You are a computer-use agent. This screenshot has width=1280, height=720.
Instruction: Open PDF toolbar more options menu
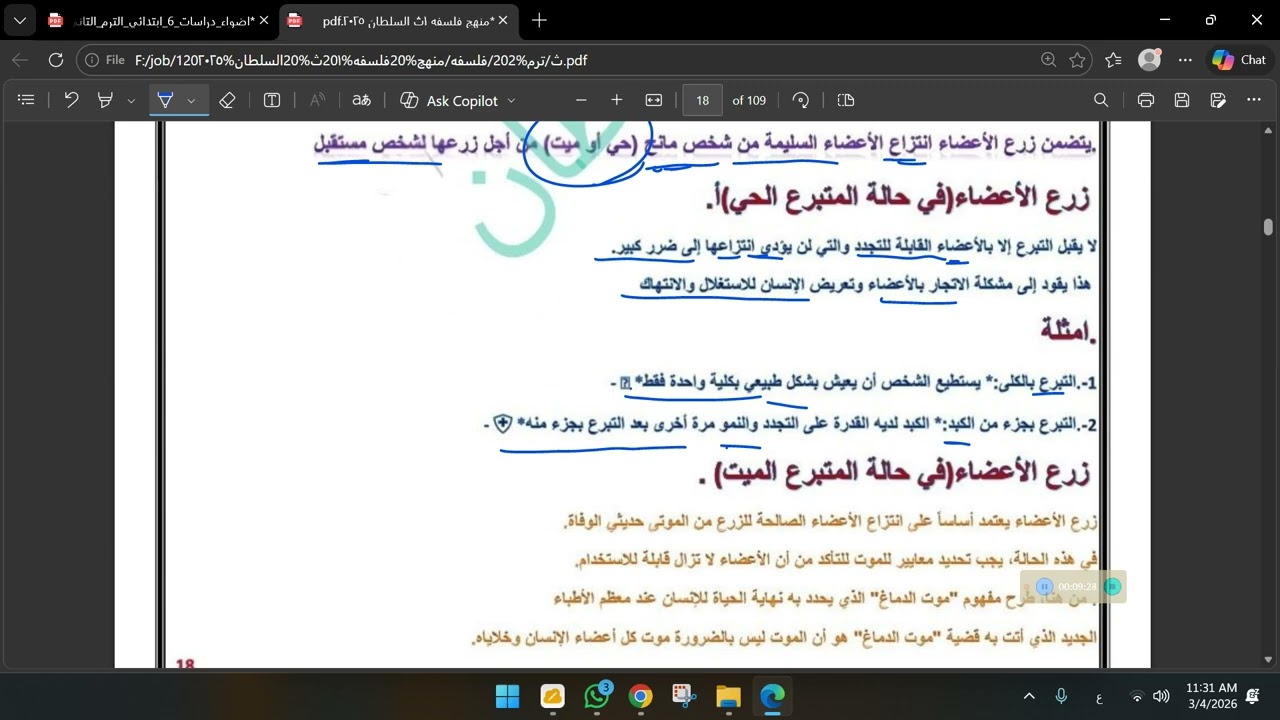point(1254,100)
